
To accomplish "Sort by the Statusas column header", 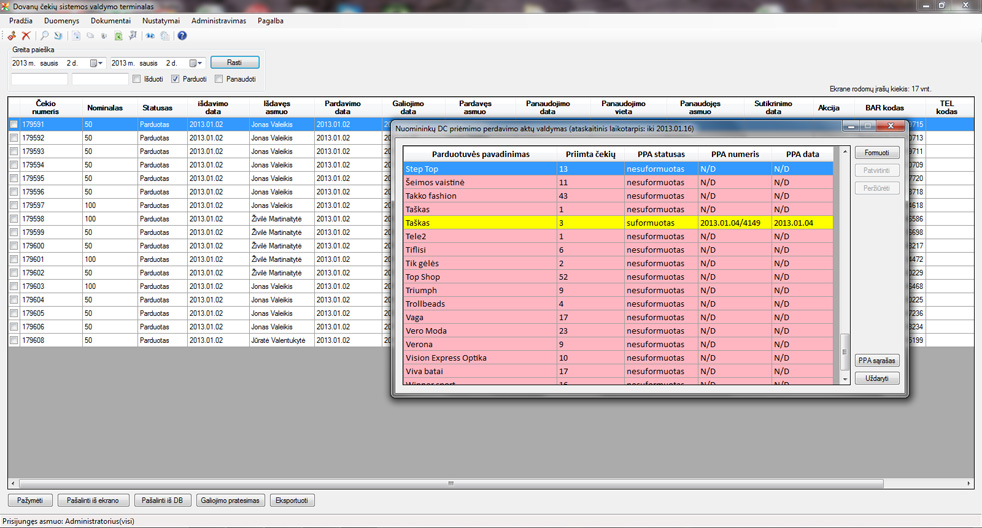I will [x=157, y=108].
